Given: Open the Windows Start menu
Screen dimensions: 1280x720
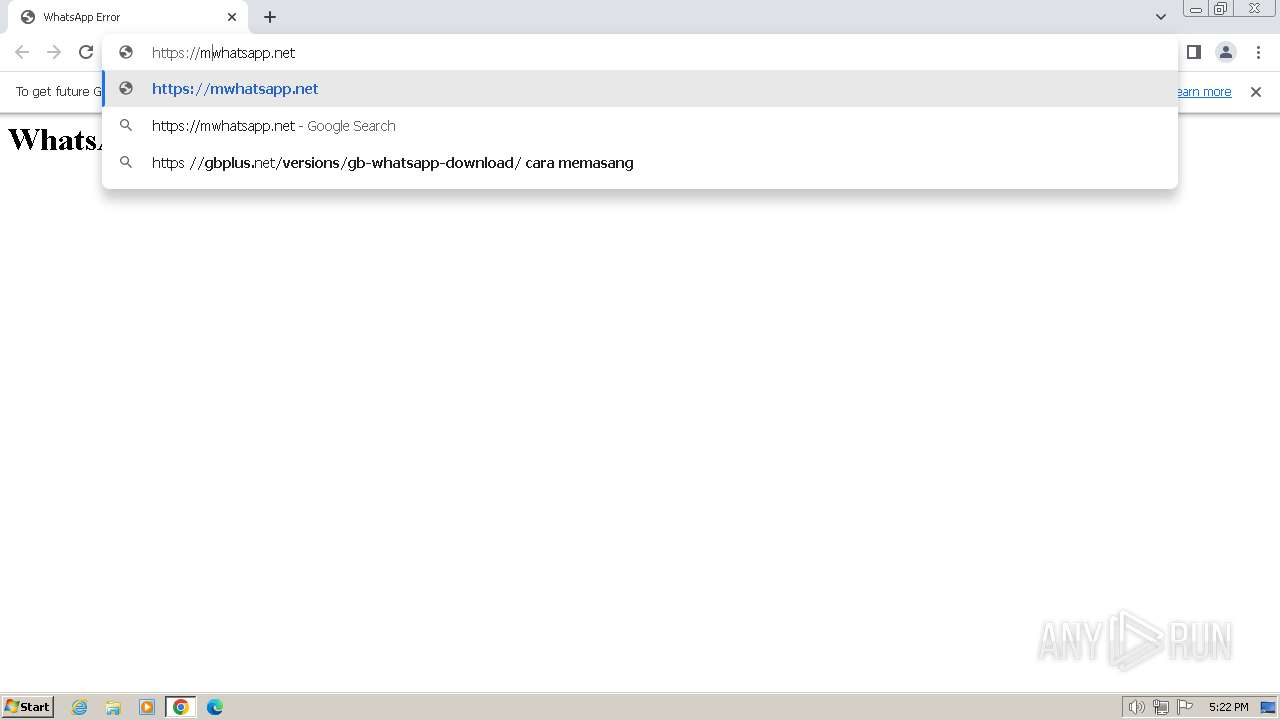Looking at the screenshot, I should [28, 707].
